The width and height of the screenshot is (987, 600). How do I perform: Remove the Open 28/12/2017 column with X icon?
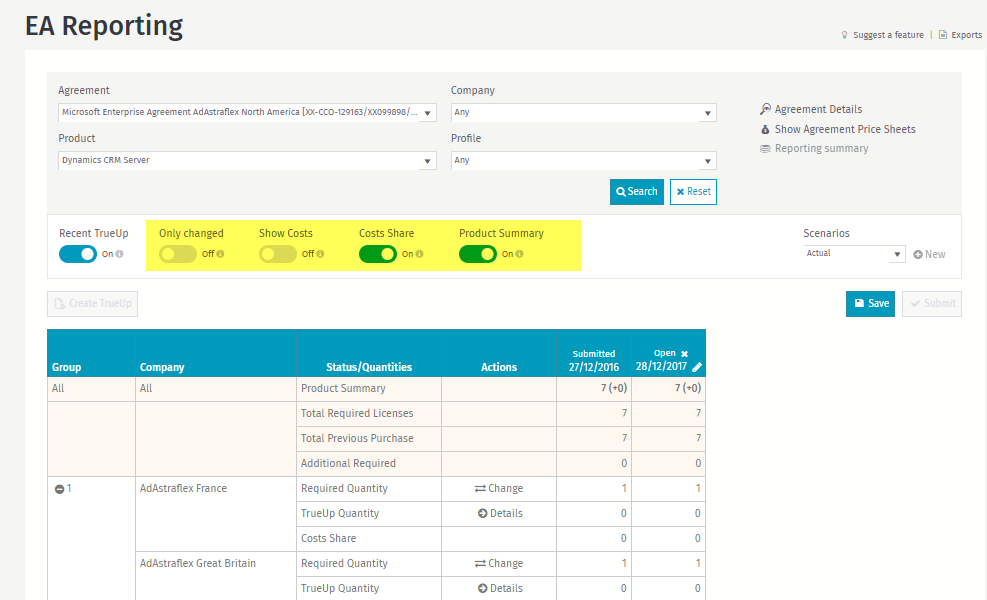[685, 354]
